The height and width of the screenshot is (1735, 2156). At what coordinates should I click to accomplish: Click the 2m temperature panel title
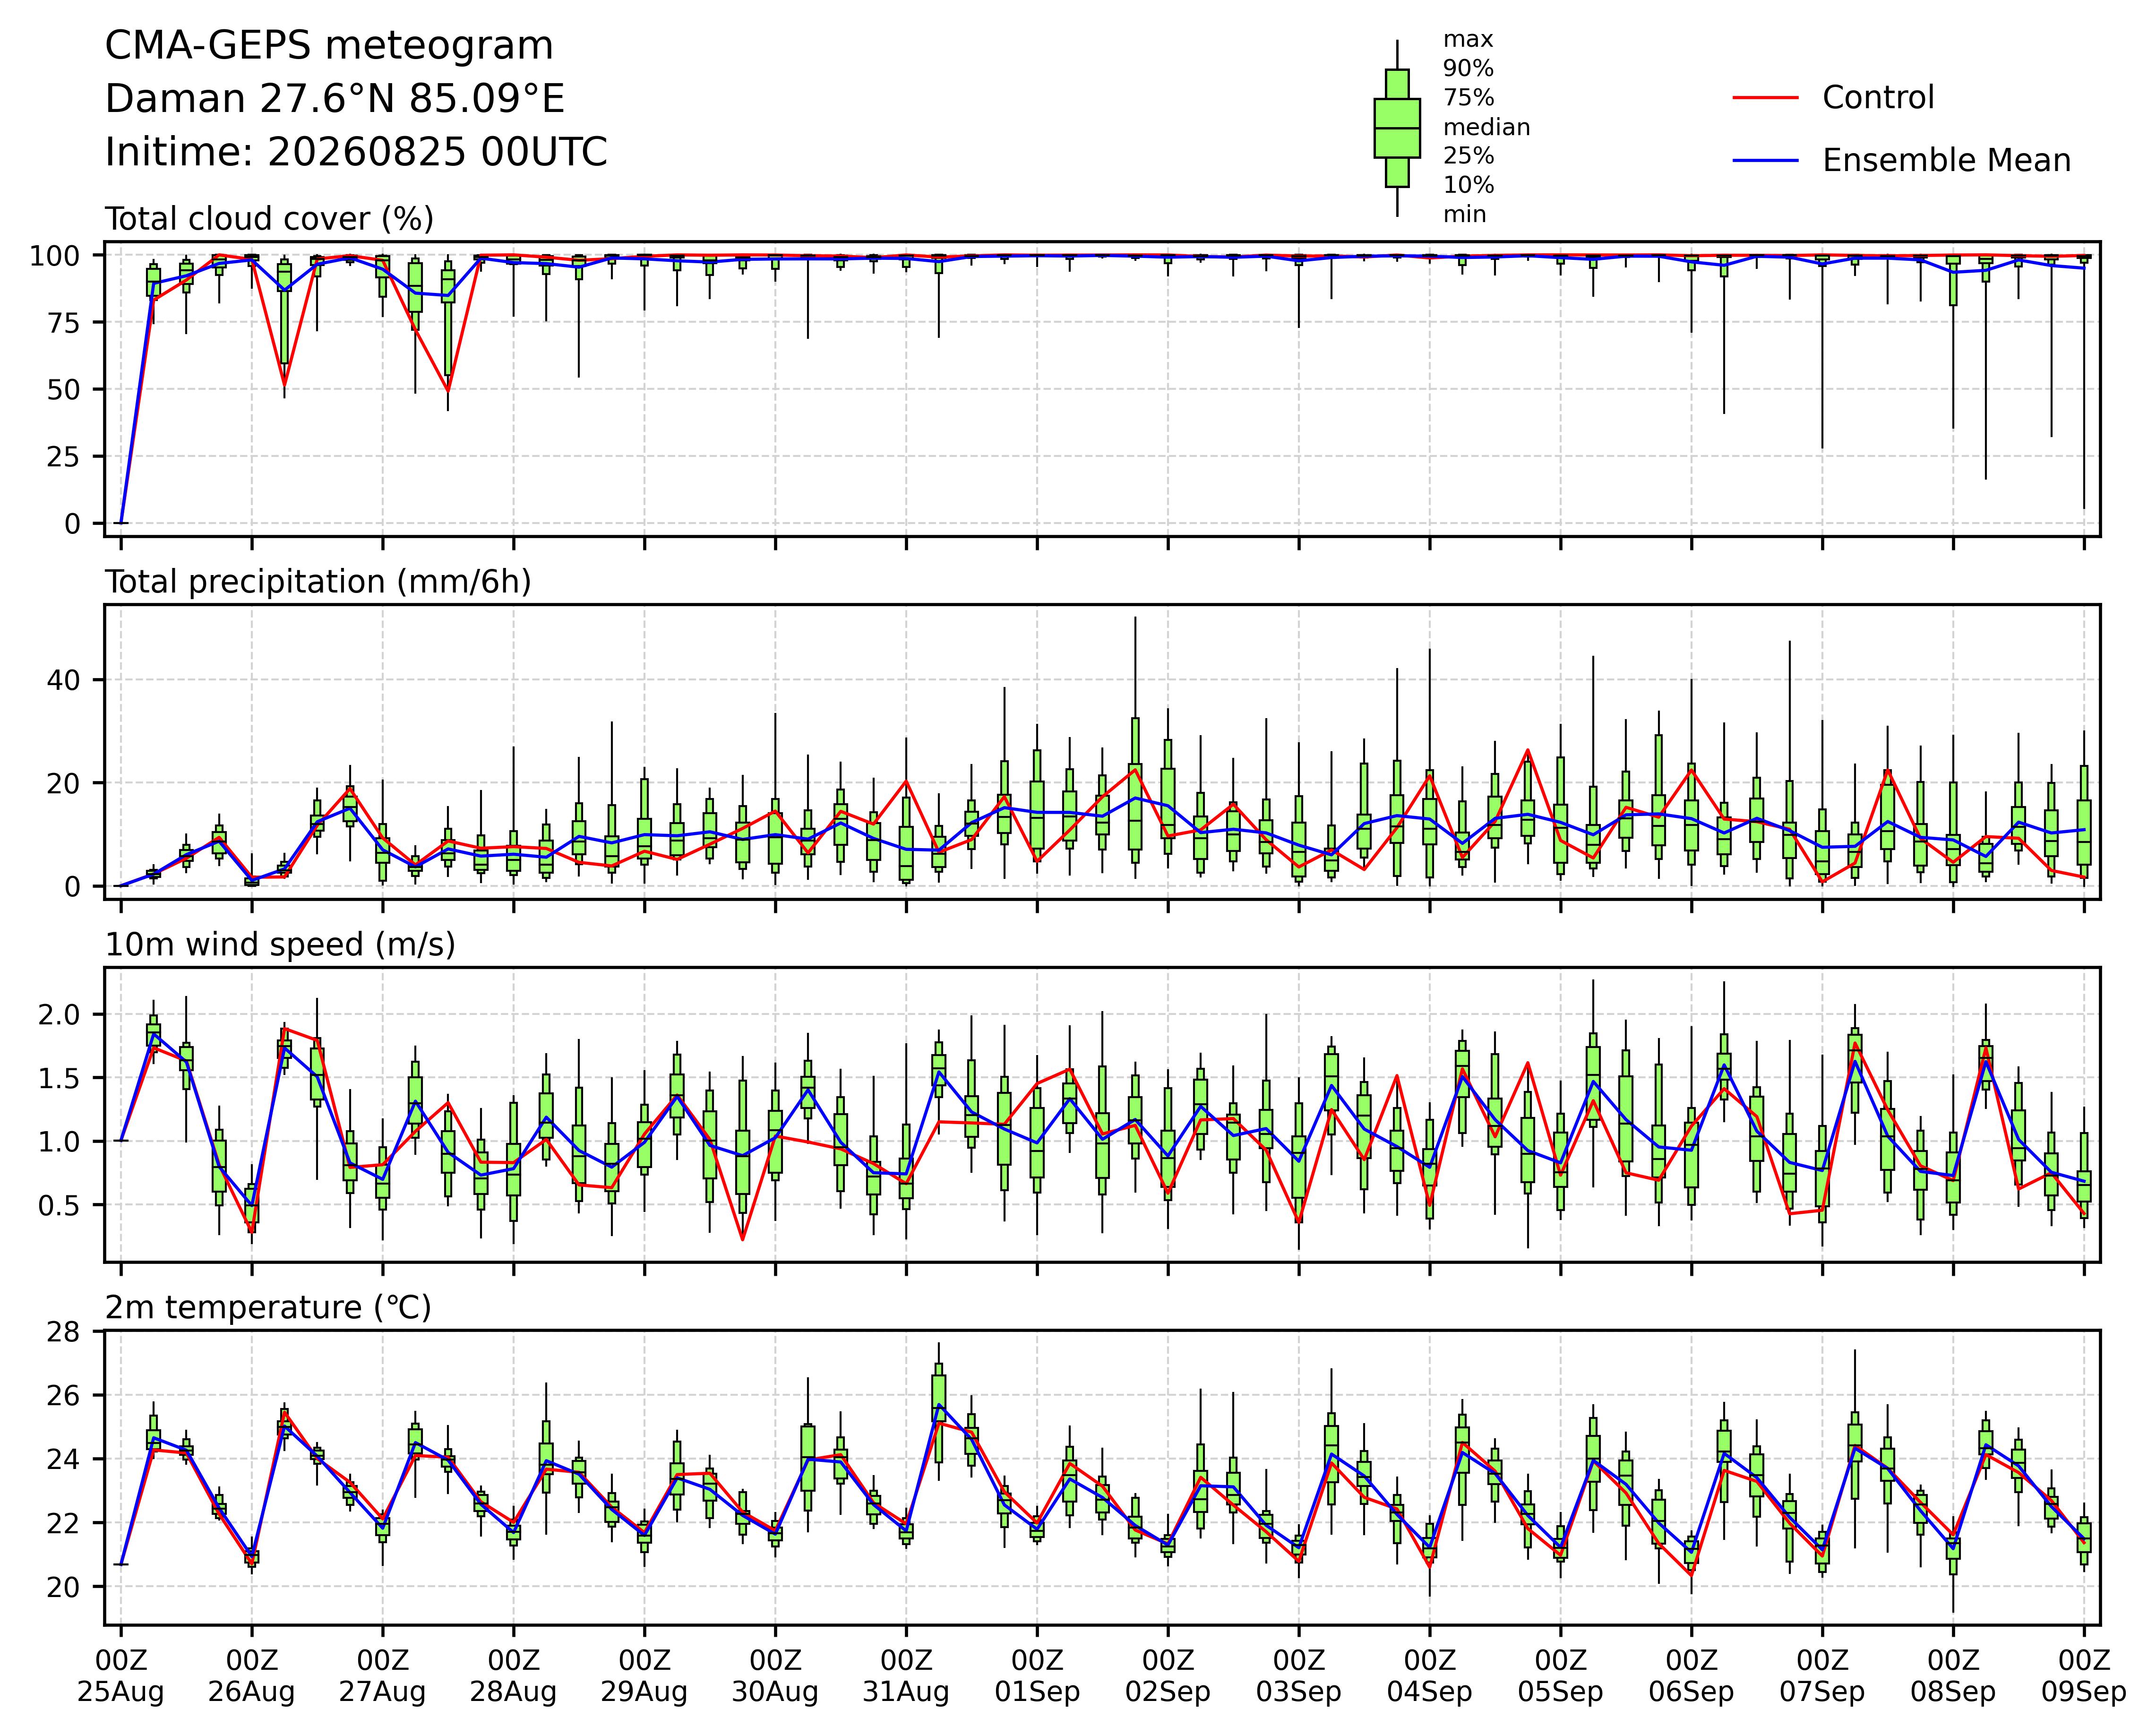click(268, 1308)
